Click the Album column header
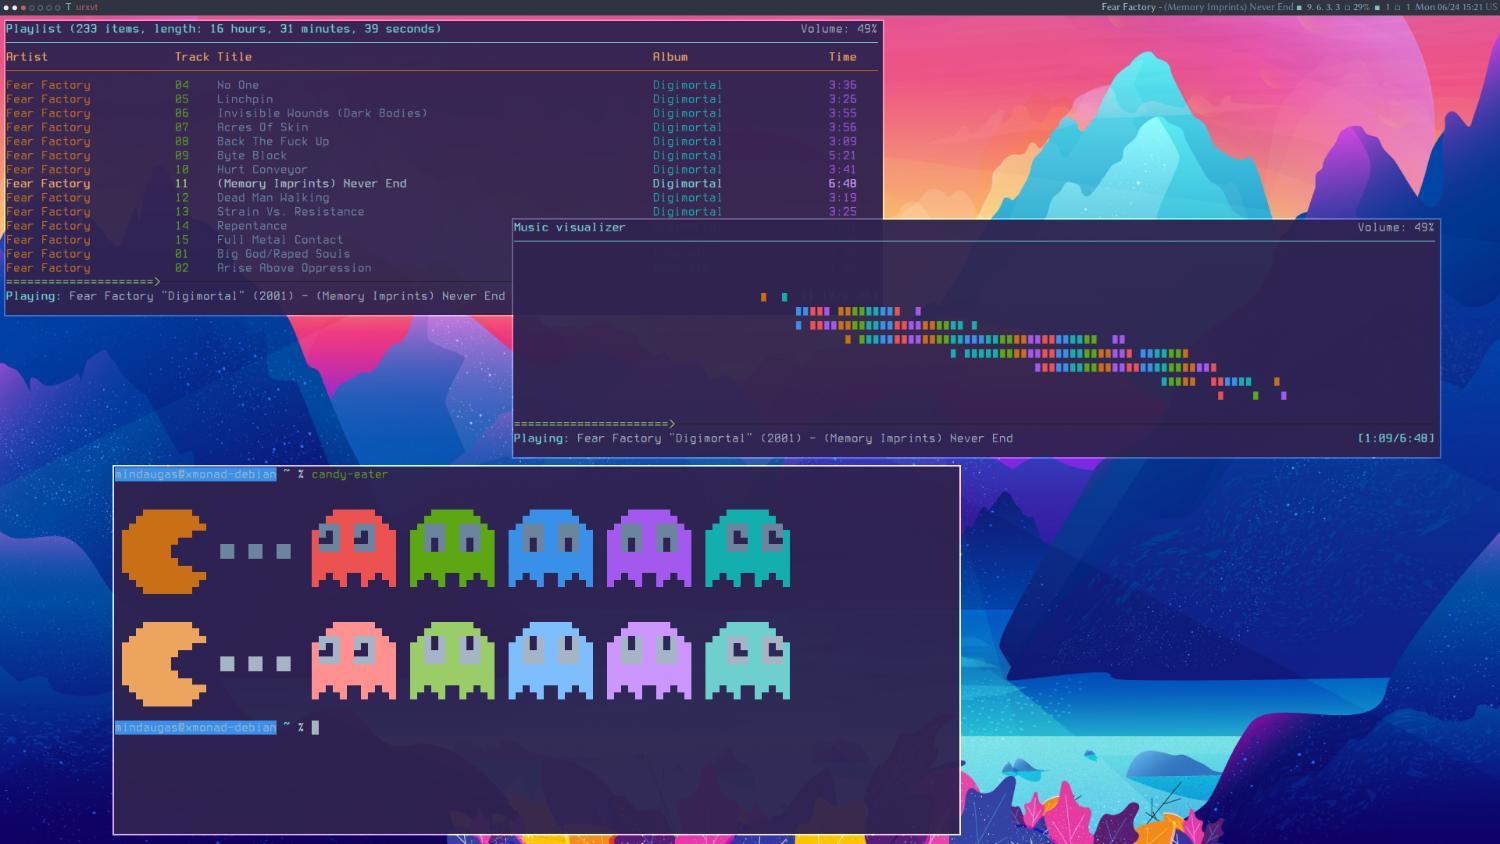The height and width of the screenshot is (844, 1500). coord(670,57)
